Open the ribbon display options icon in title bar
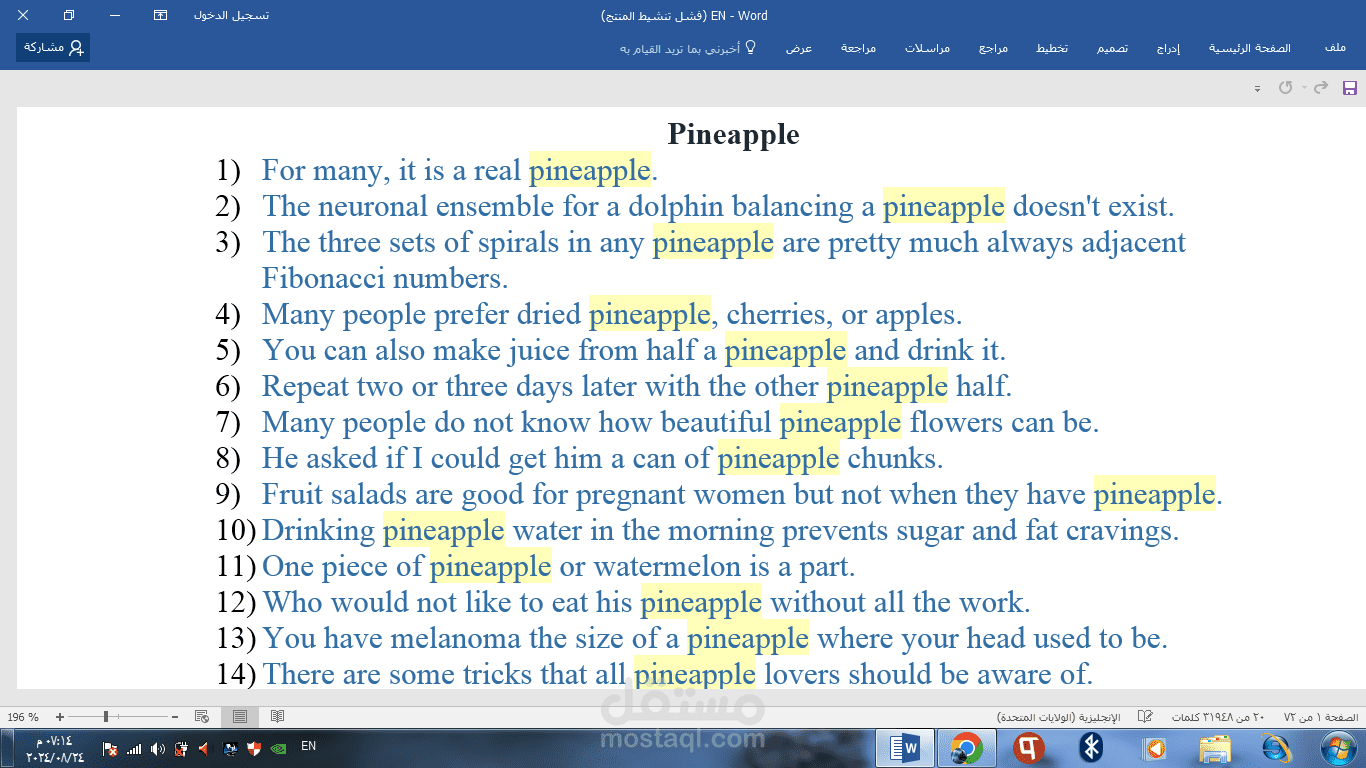The height and width of the screenshot is (768, 1366). pyautogui.click(x=160, y=15)
